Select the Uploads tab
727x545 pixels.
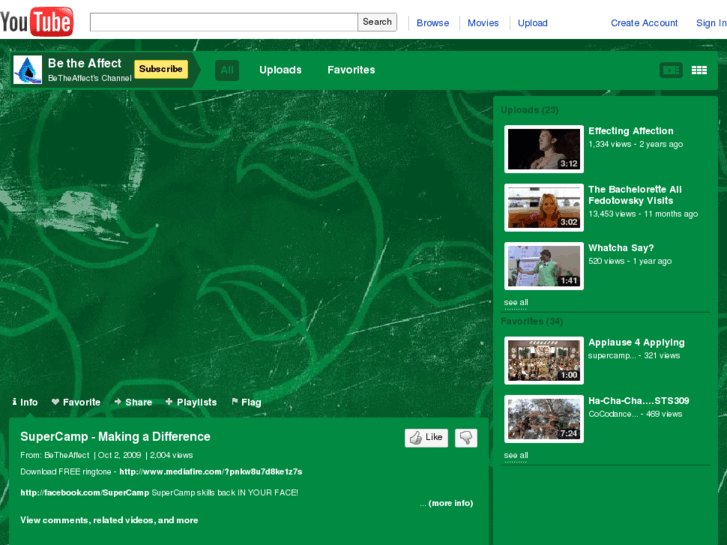pos(281,70)
